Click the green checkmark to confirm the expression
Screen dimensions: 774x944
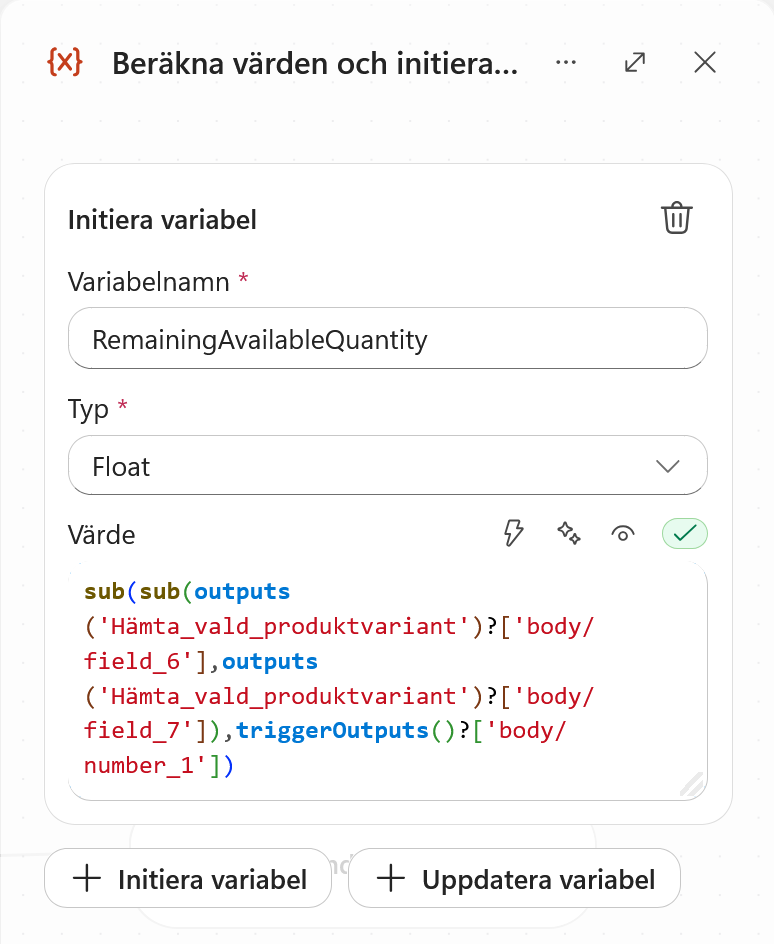685,533
